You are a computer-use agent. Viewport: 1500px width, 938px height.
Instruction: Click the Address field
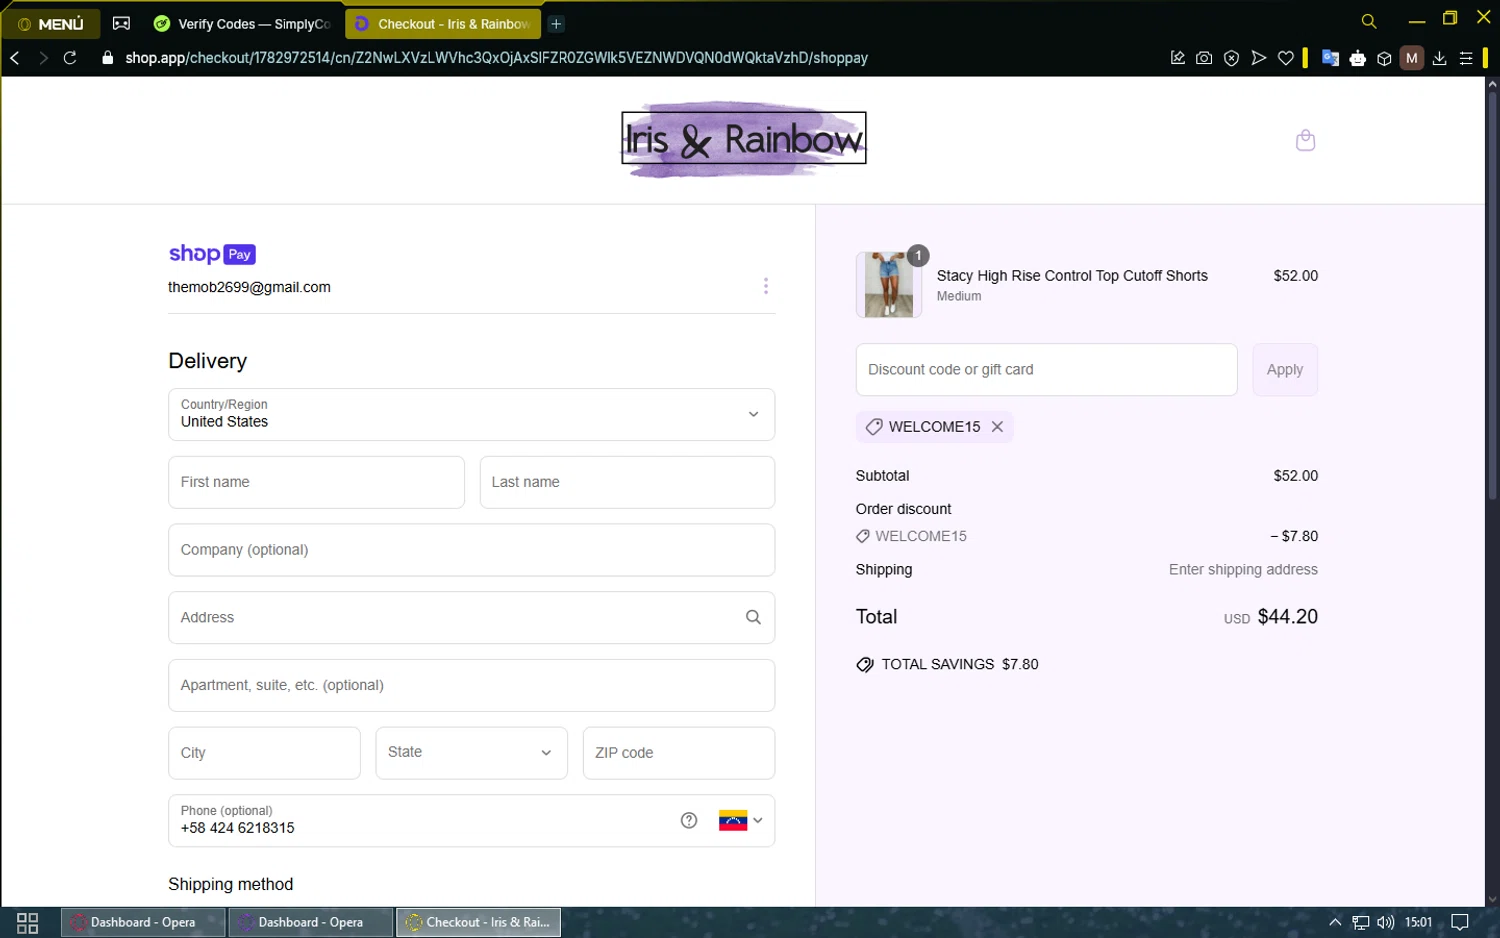tap(471, 618)
